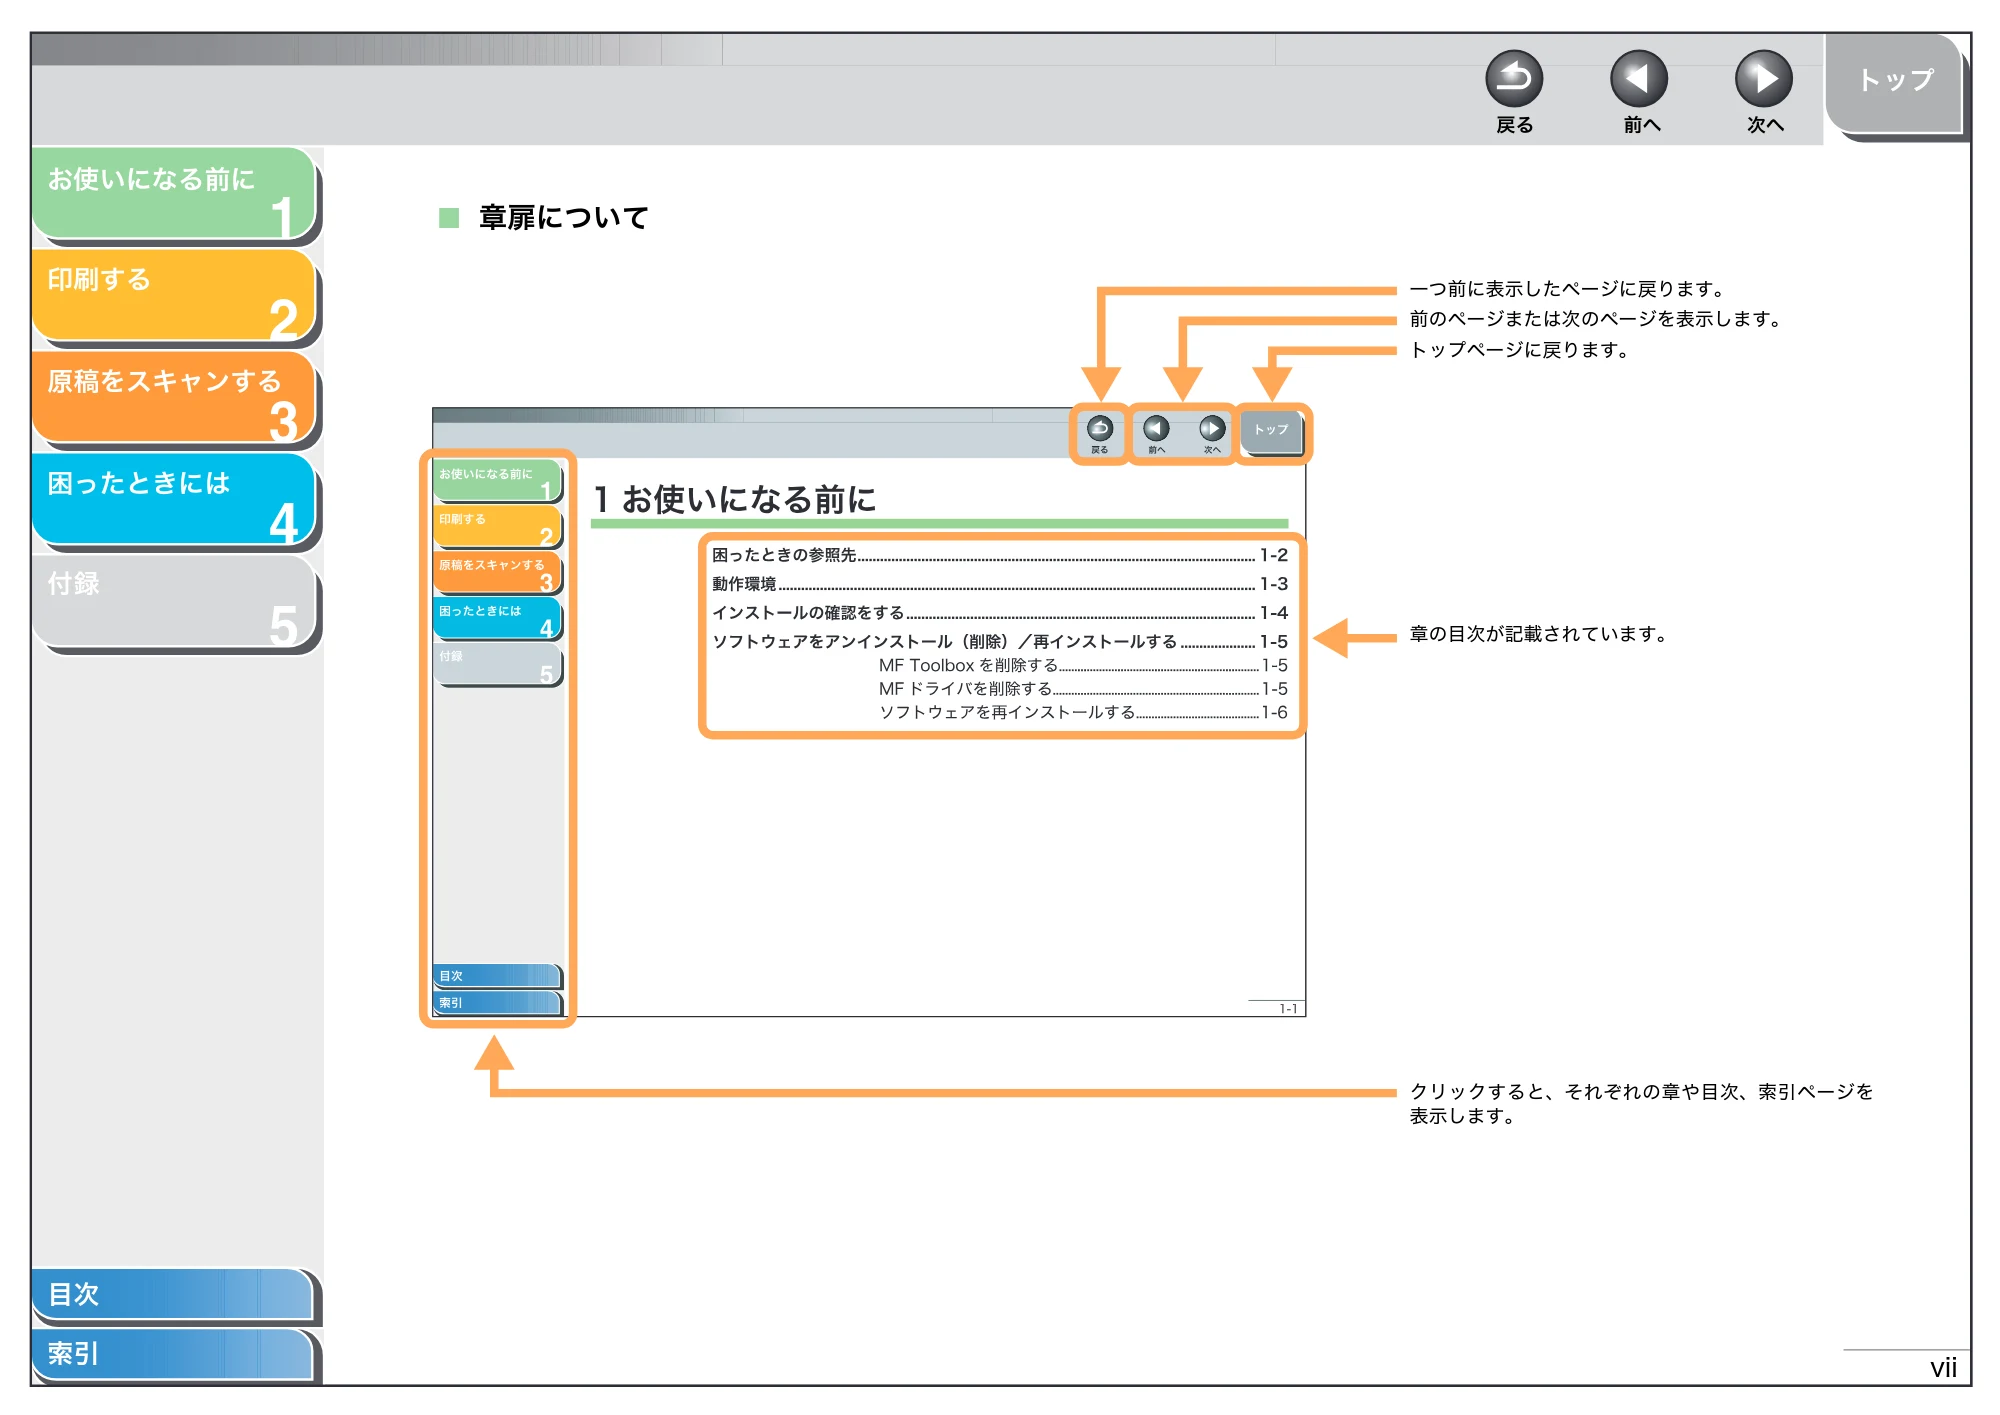Open MF ドライバを削除する entry
Image resolution: width=2000 pixels, height=1415 pixels.
[x=1083, y=689]
